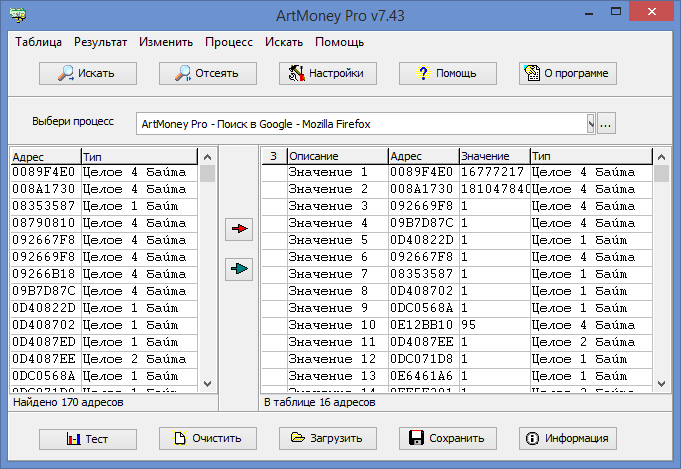
Task: Click the ellipsis button beside process list
Action: coord(607,124)
